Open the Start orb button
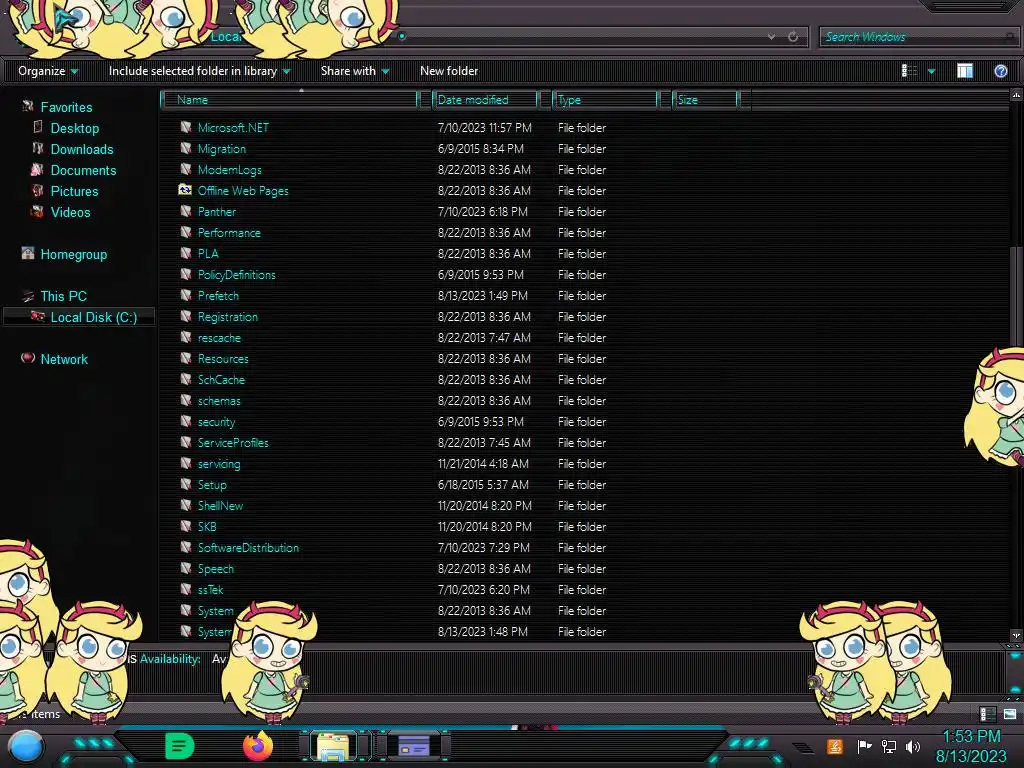 pos(26,746)
